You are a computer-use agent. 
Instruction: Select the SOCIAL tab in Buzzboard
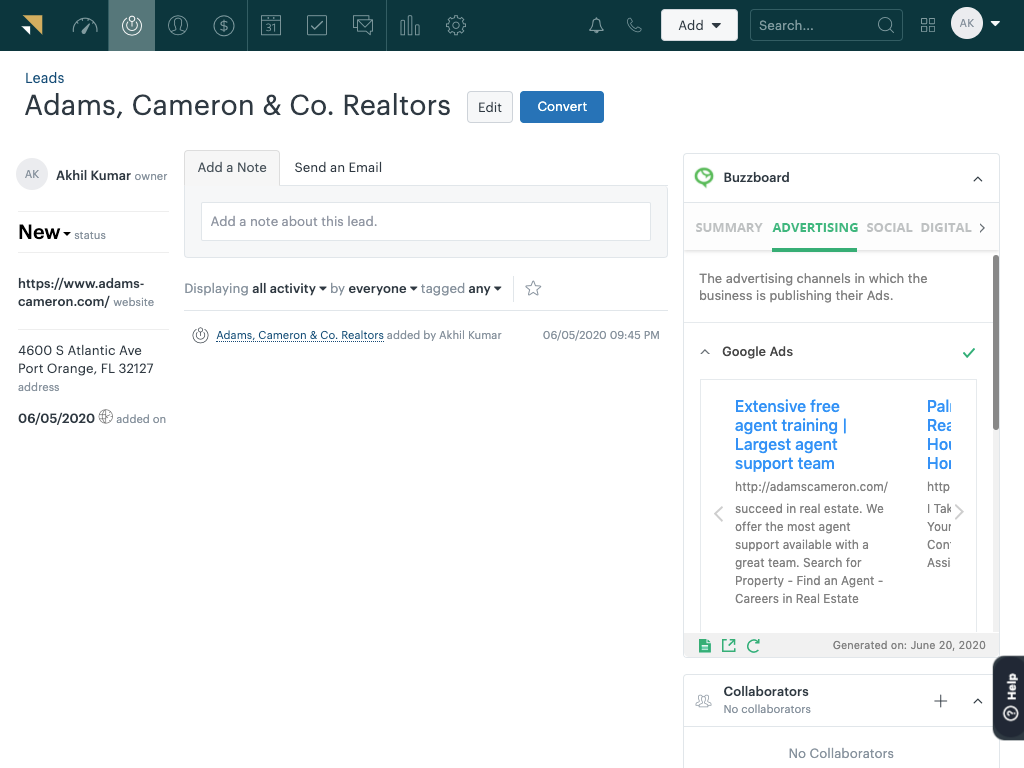coord(889,228)
